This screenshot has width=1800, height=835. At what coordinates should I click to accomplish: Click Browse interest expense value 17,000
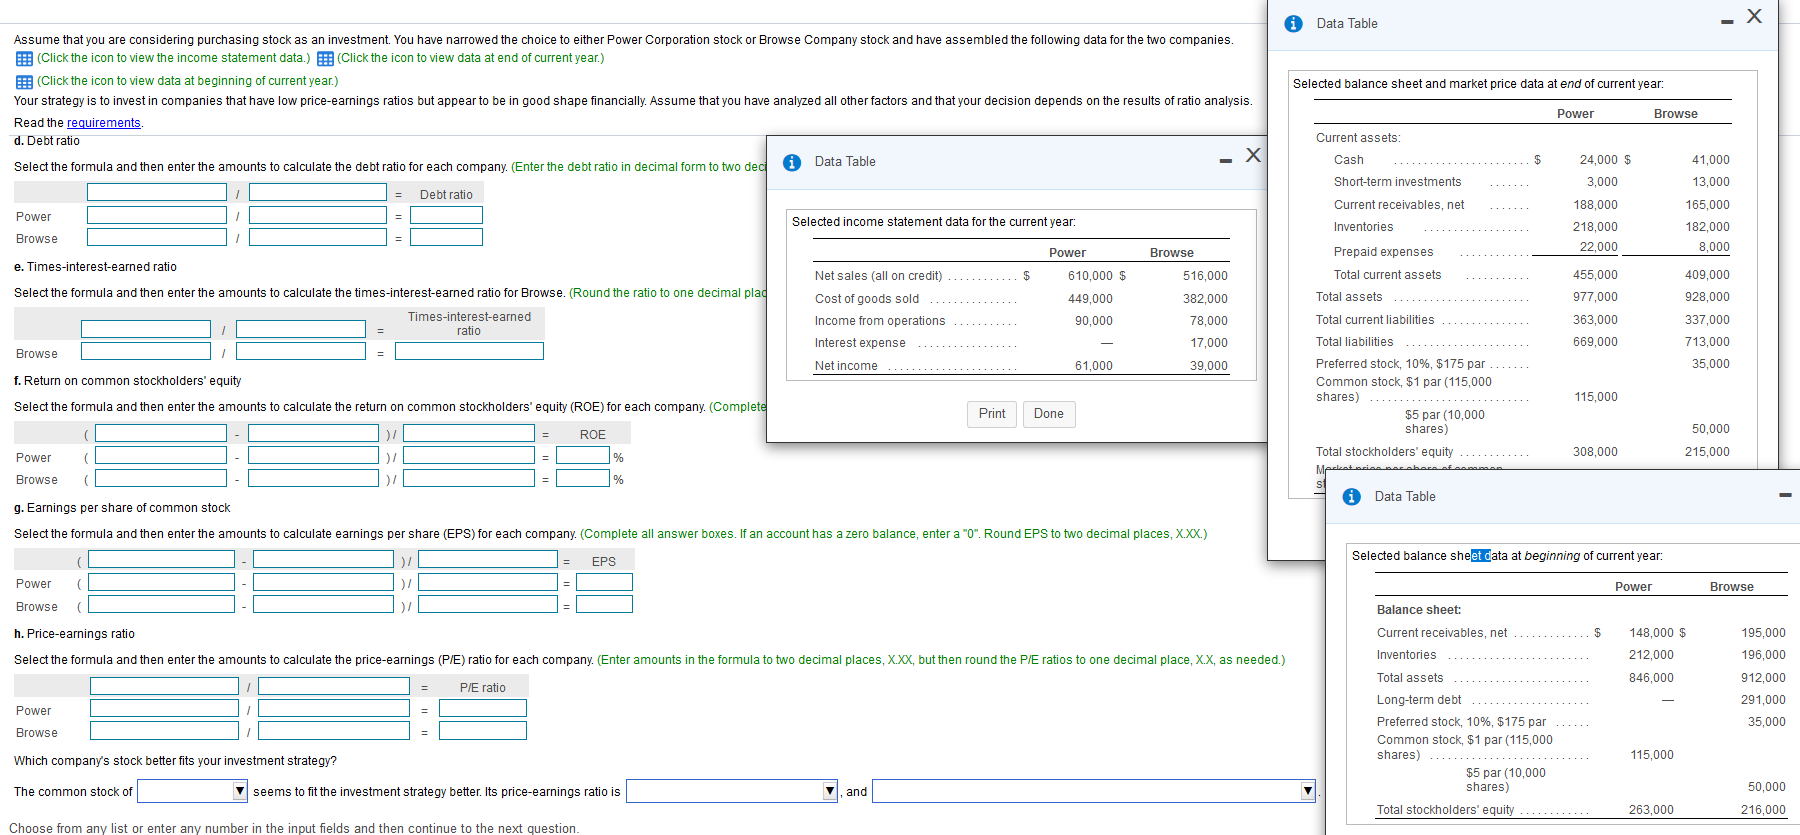tap(1209, 343)
